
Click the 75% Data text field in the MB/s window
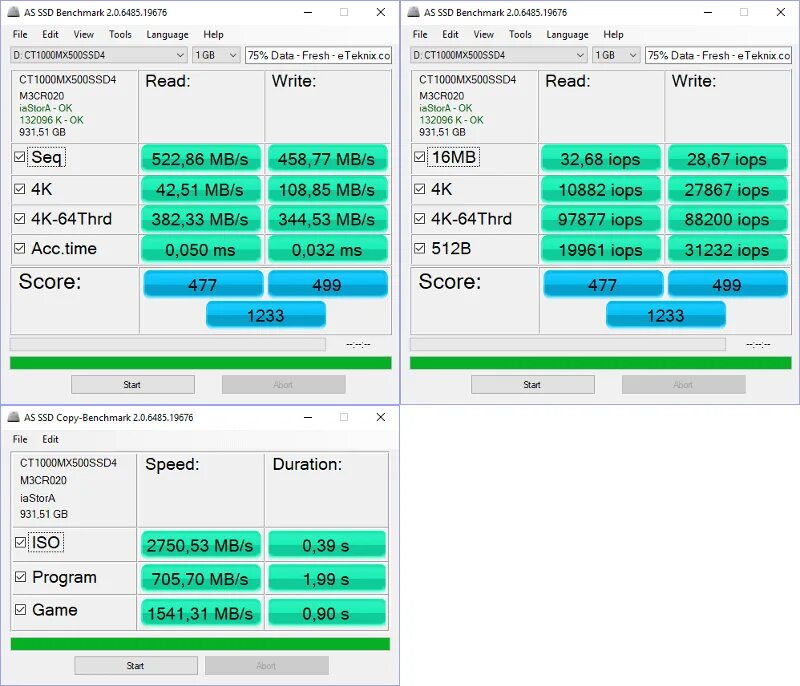coord(318,55)
